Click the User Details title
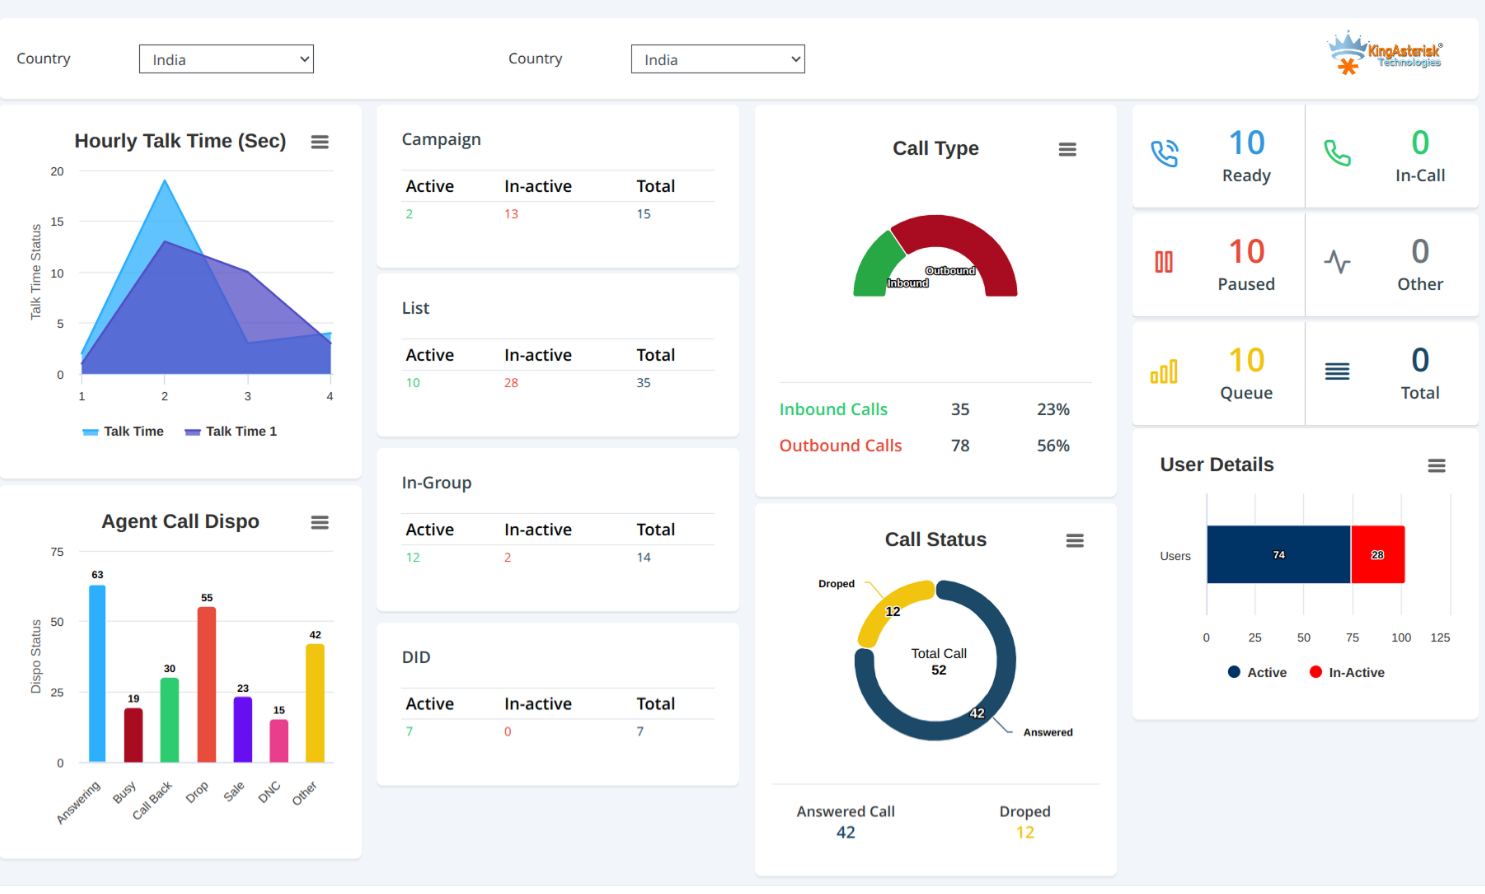This screenshot has height=894, width=1485. pyautogui.click(x=1217, y=465)
